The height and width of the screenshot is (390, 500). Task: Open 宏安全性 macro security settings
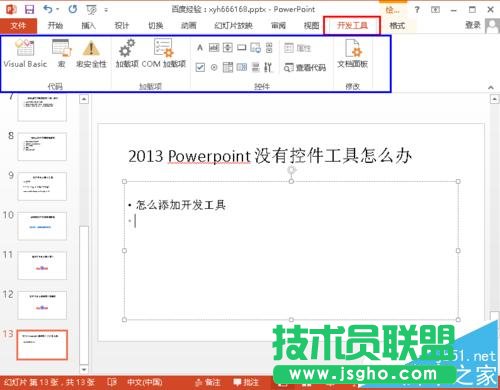91,53
